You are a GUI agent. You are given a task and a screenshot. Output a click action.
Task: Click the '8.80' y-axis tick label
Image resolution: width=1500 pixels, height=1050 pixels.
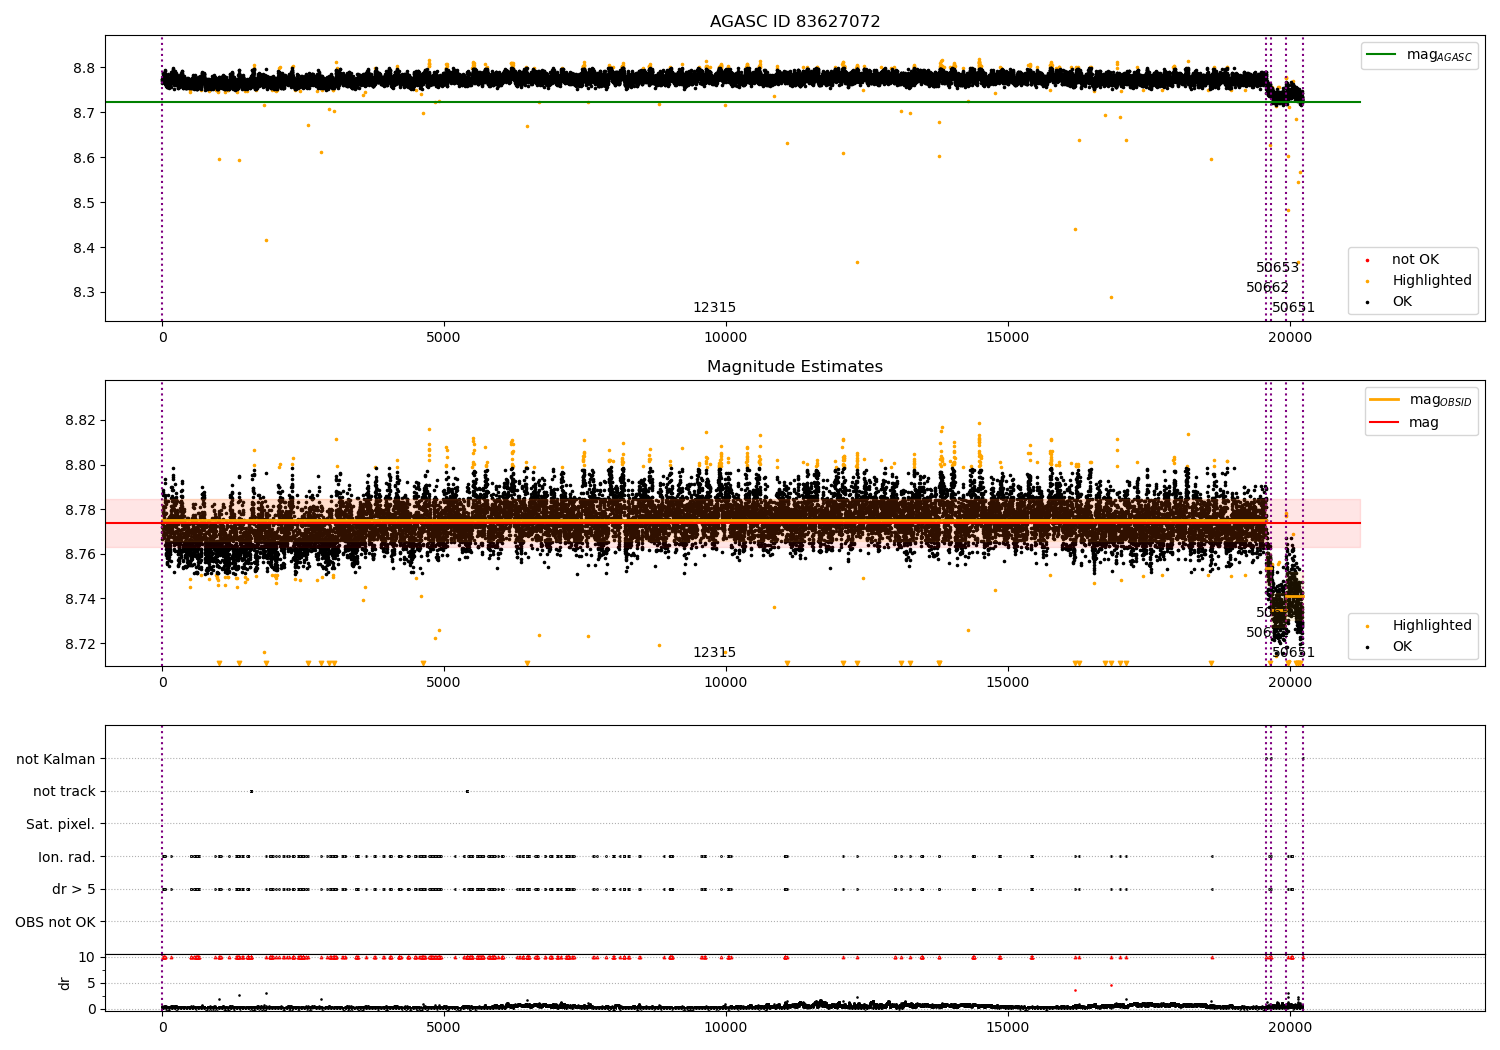click(x=79, y=465)
